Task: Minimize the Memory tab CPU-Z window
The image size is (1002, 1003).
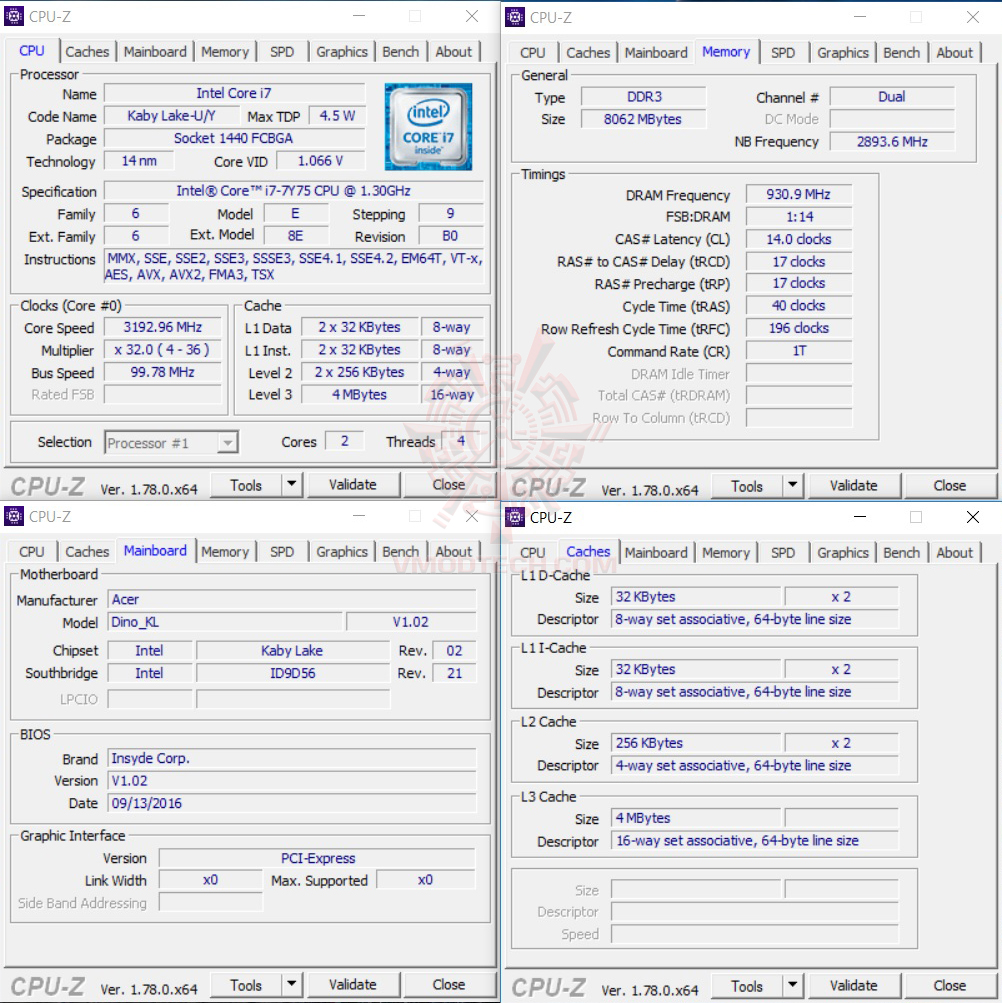Action: (860, 17)
